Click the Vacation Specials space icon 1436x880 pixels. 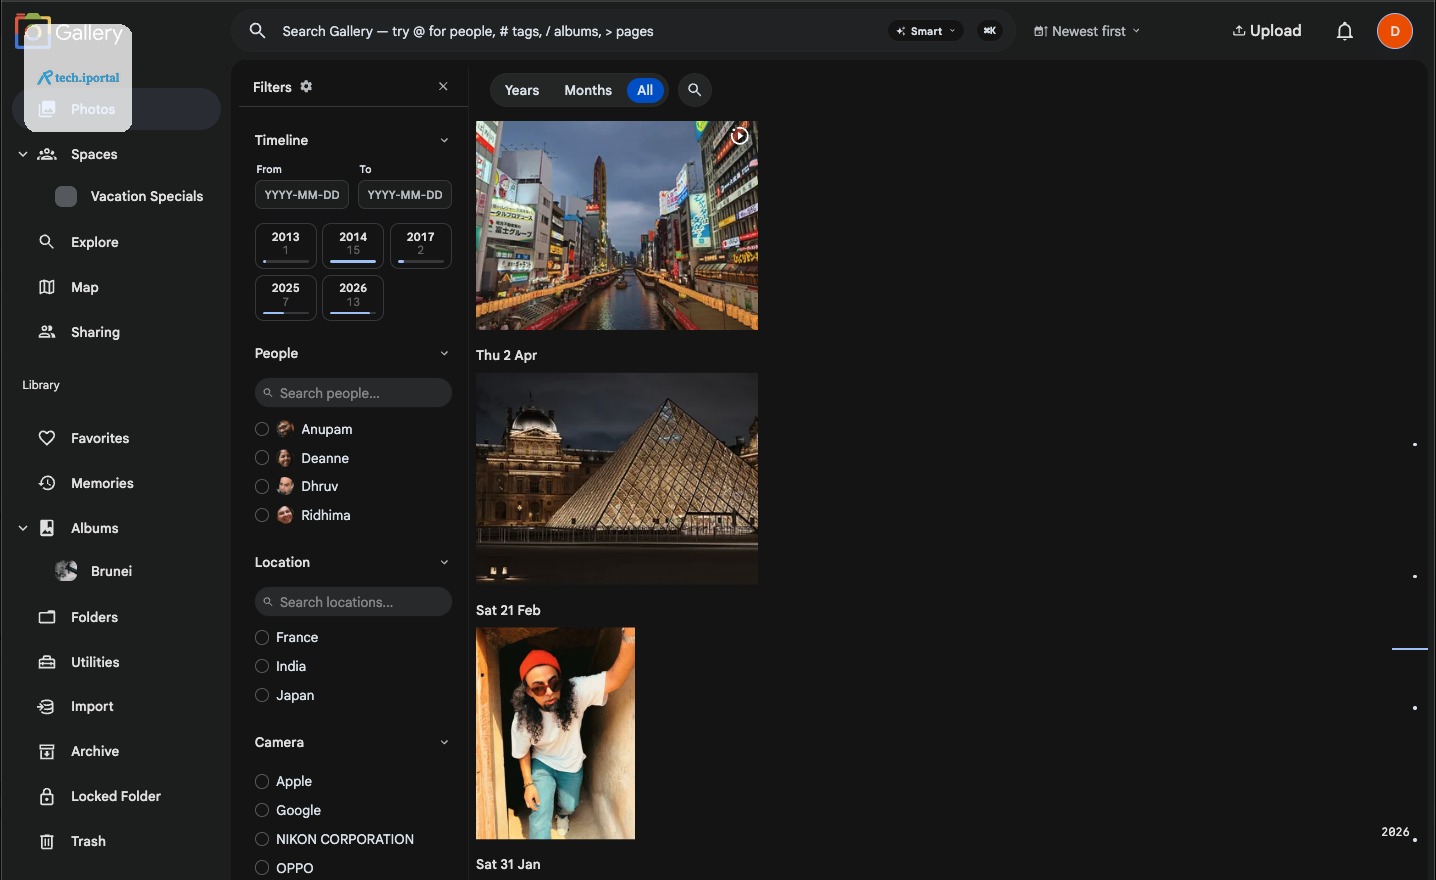[66, 196]
